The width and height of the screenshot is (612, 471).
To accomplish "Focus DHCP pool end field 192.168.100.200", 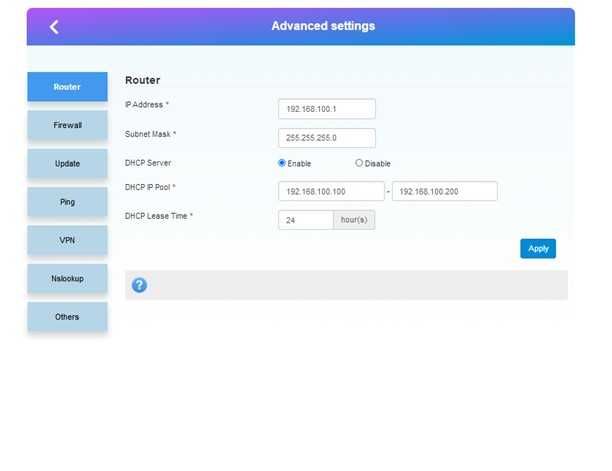I will [x=445, y=191].
